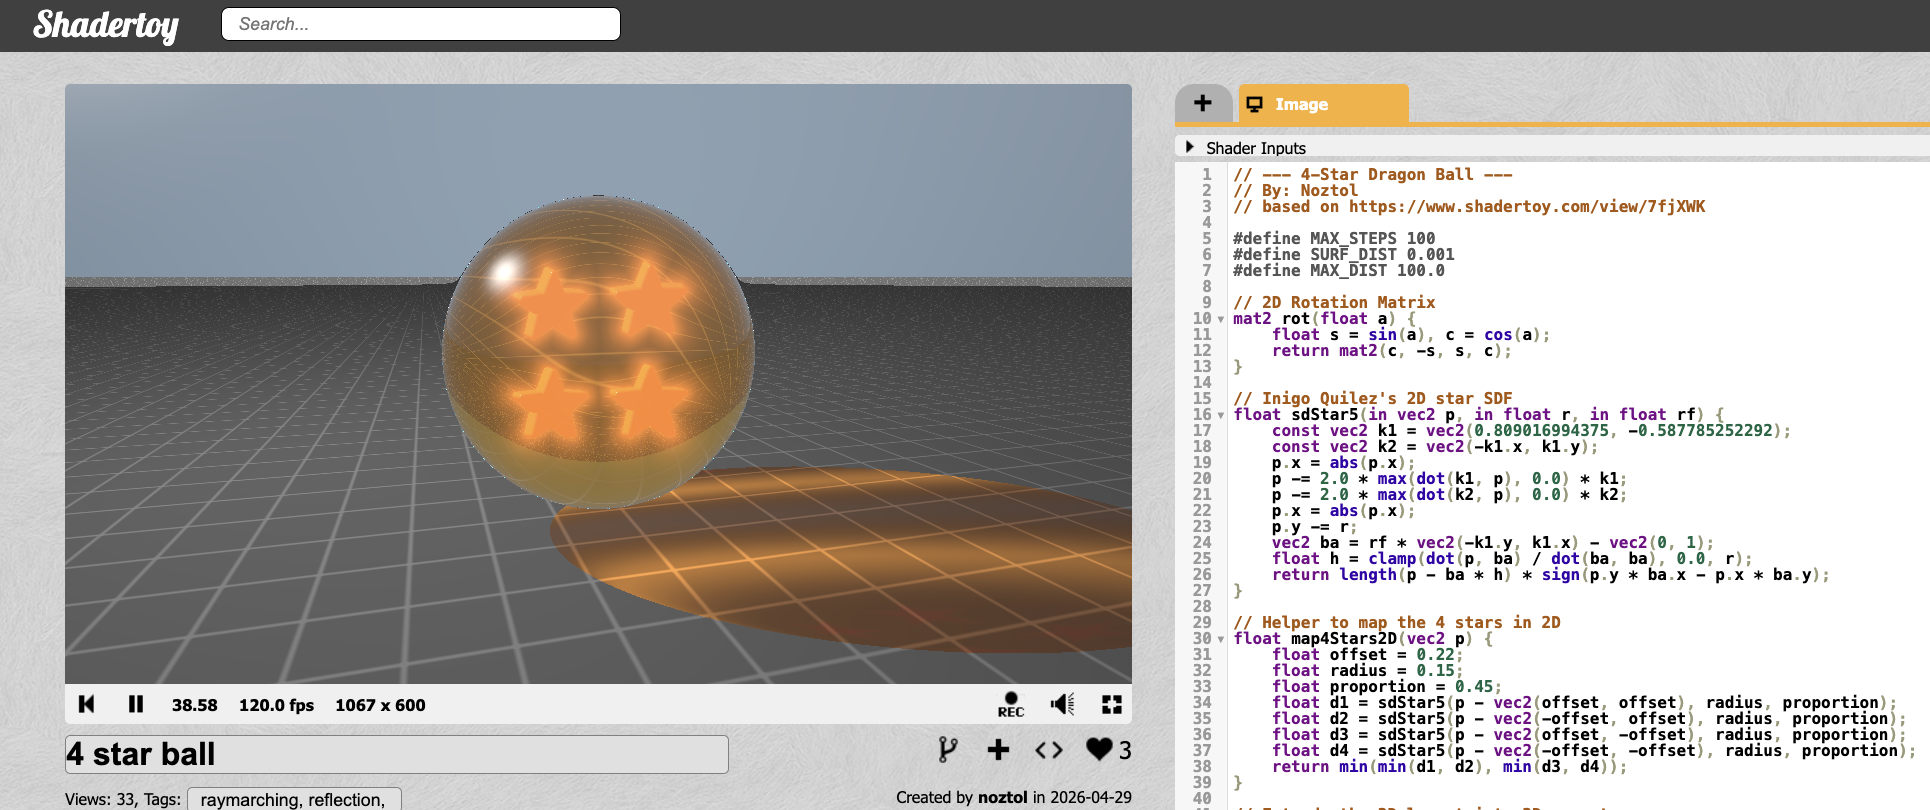
Task: Reset shader time to start
Action: (87, 704)
